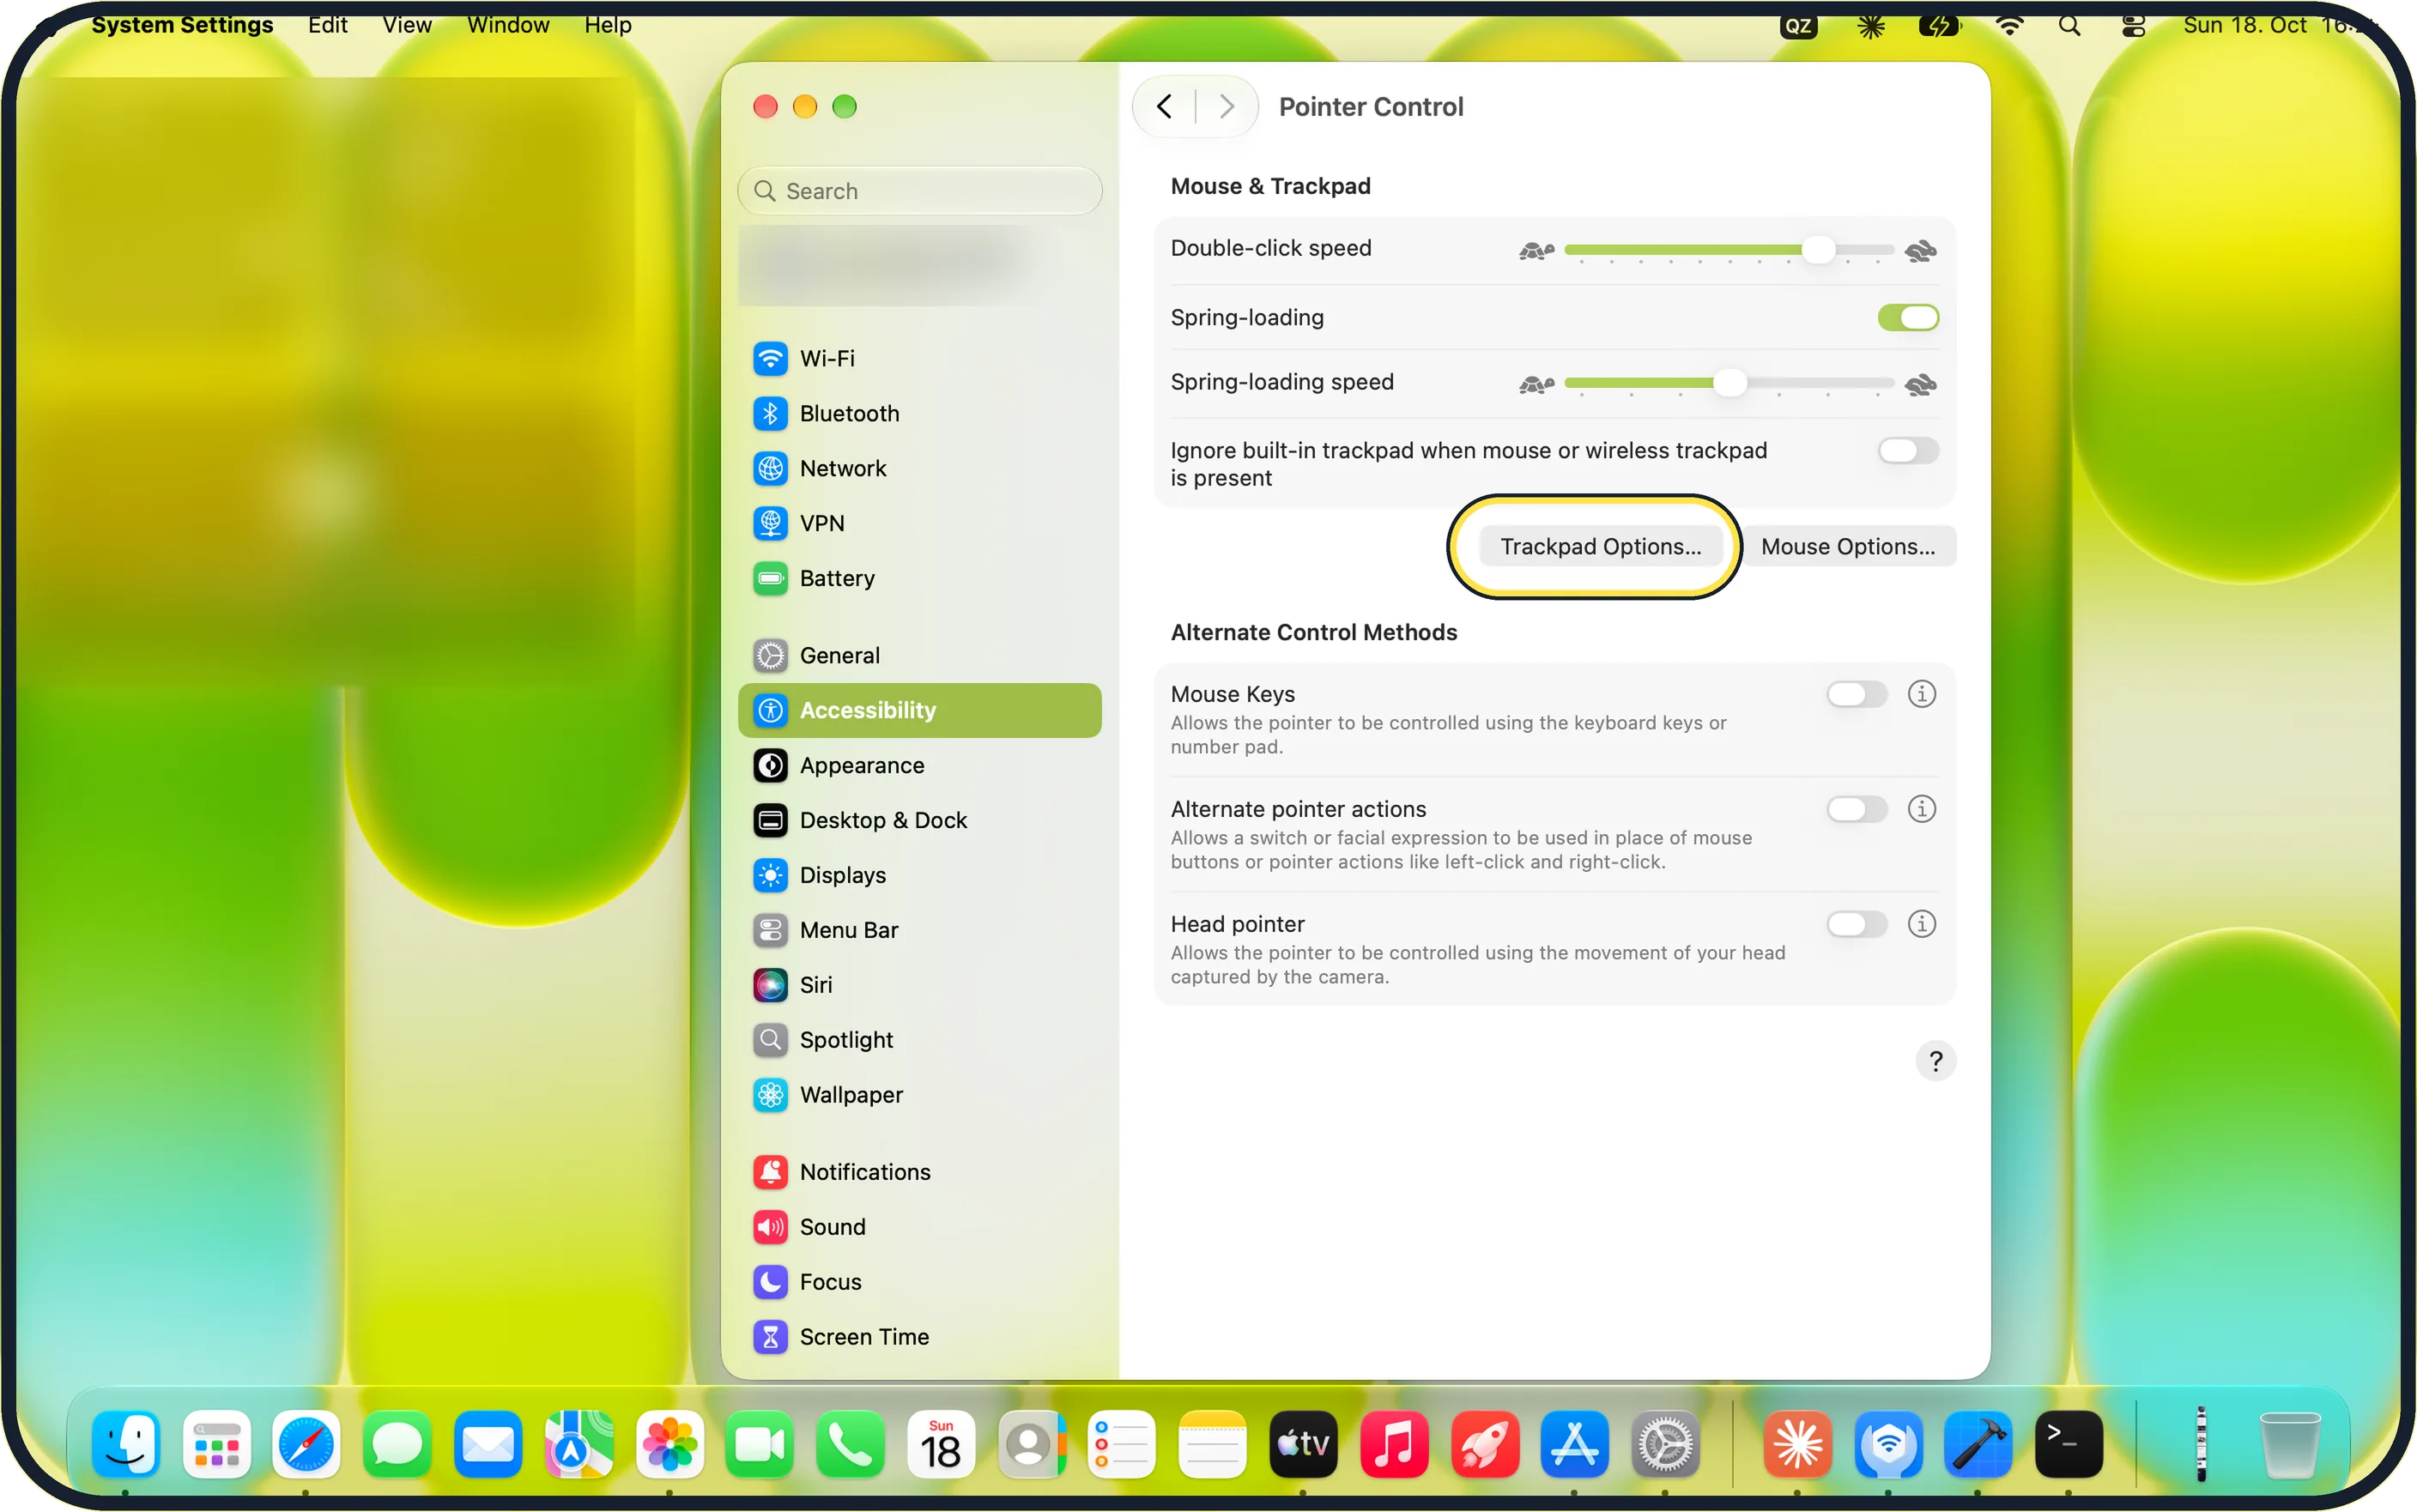Open Displays settings in sidebar
The width and height of the screenshot is (2417, 1512).
click(919, 875)
